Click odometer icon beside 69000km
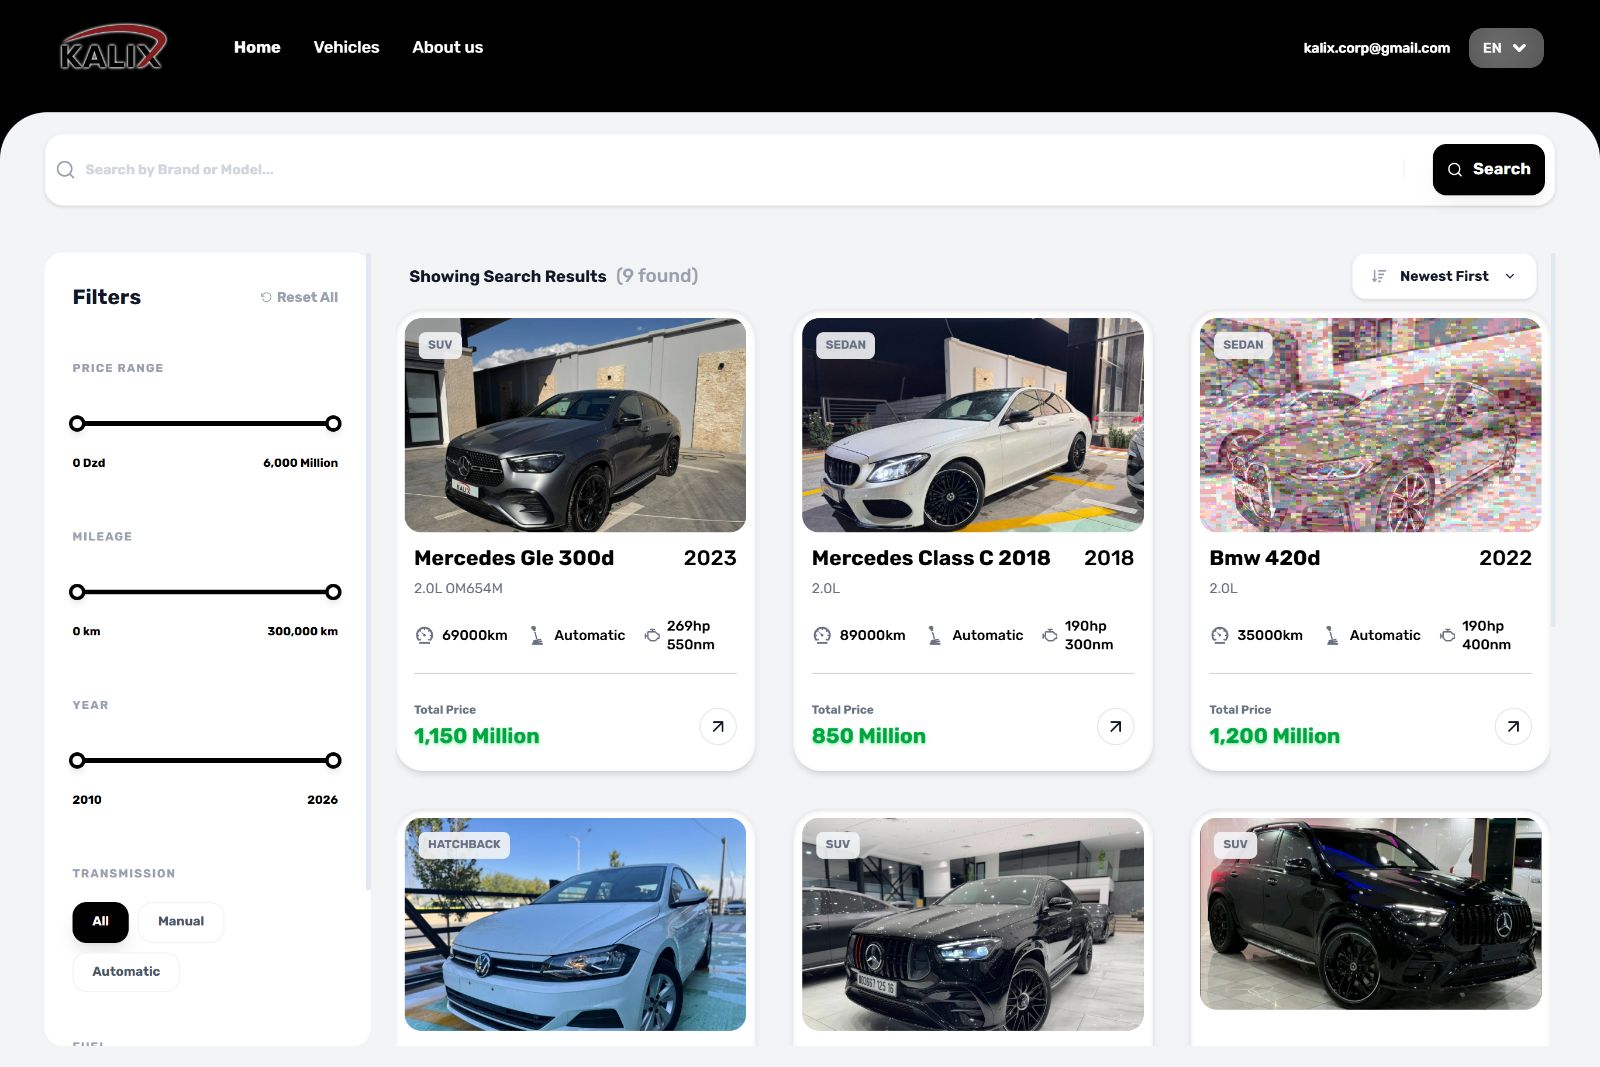The image size is (1600, 1067). pyautogui.click(x=425, y=635)
